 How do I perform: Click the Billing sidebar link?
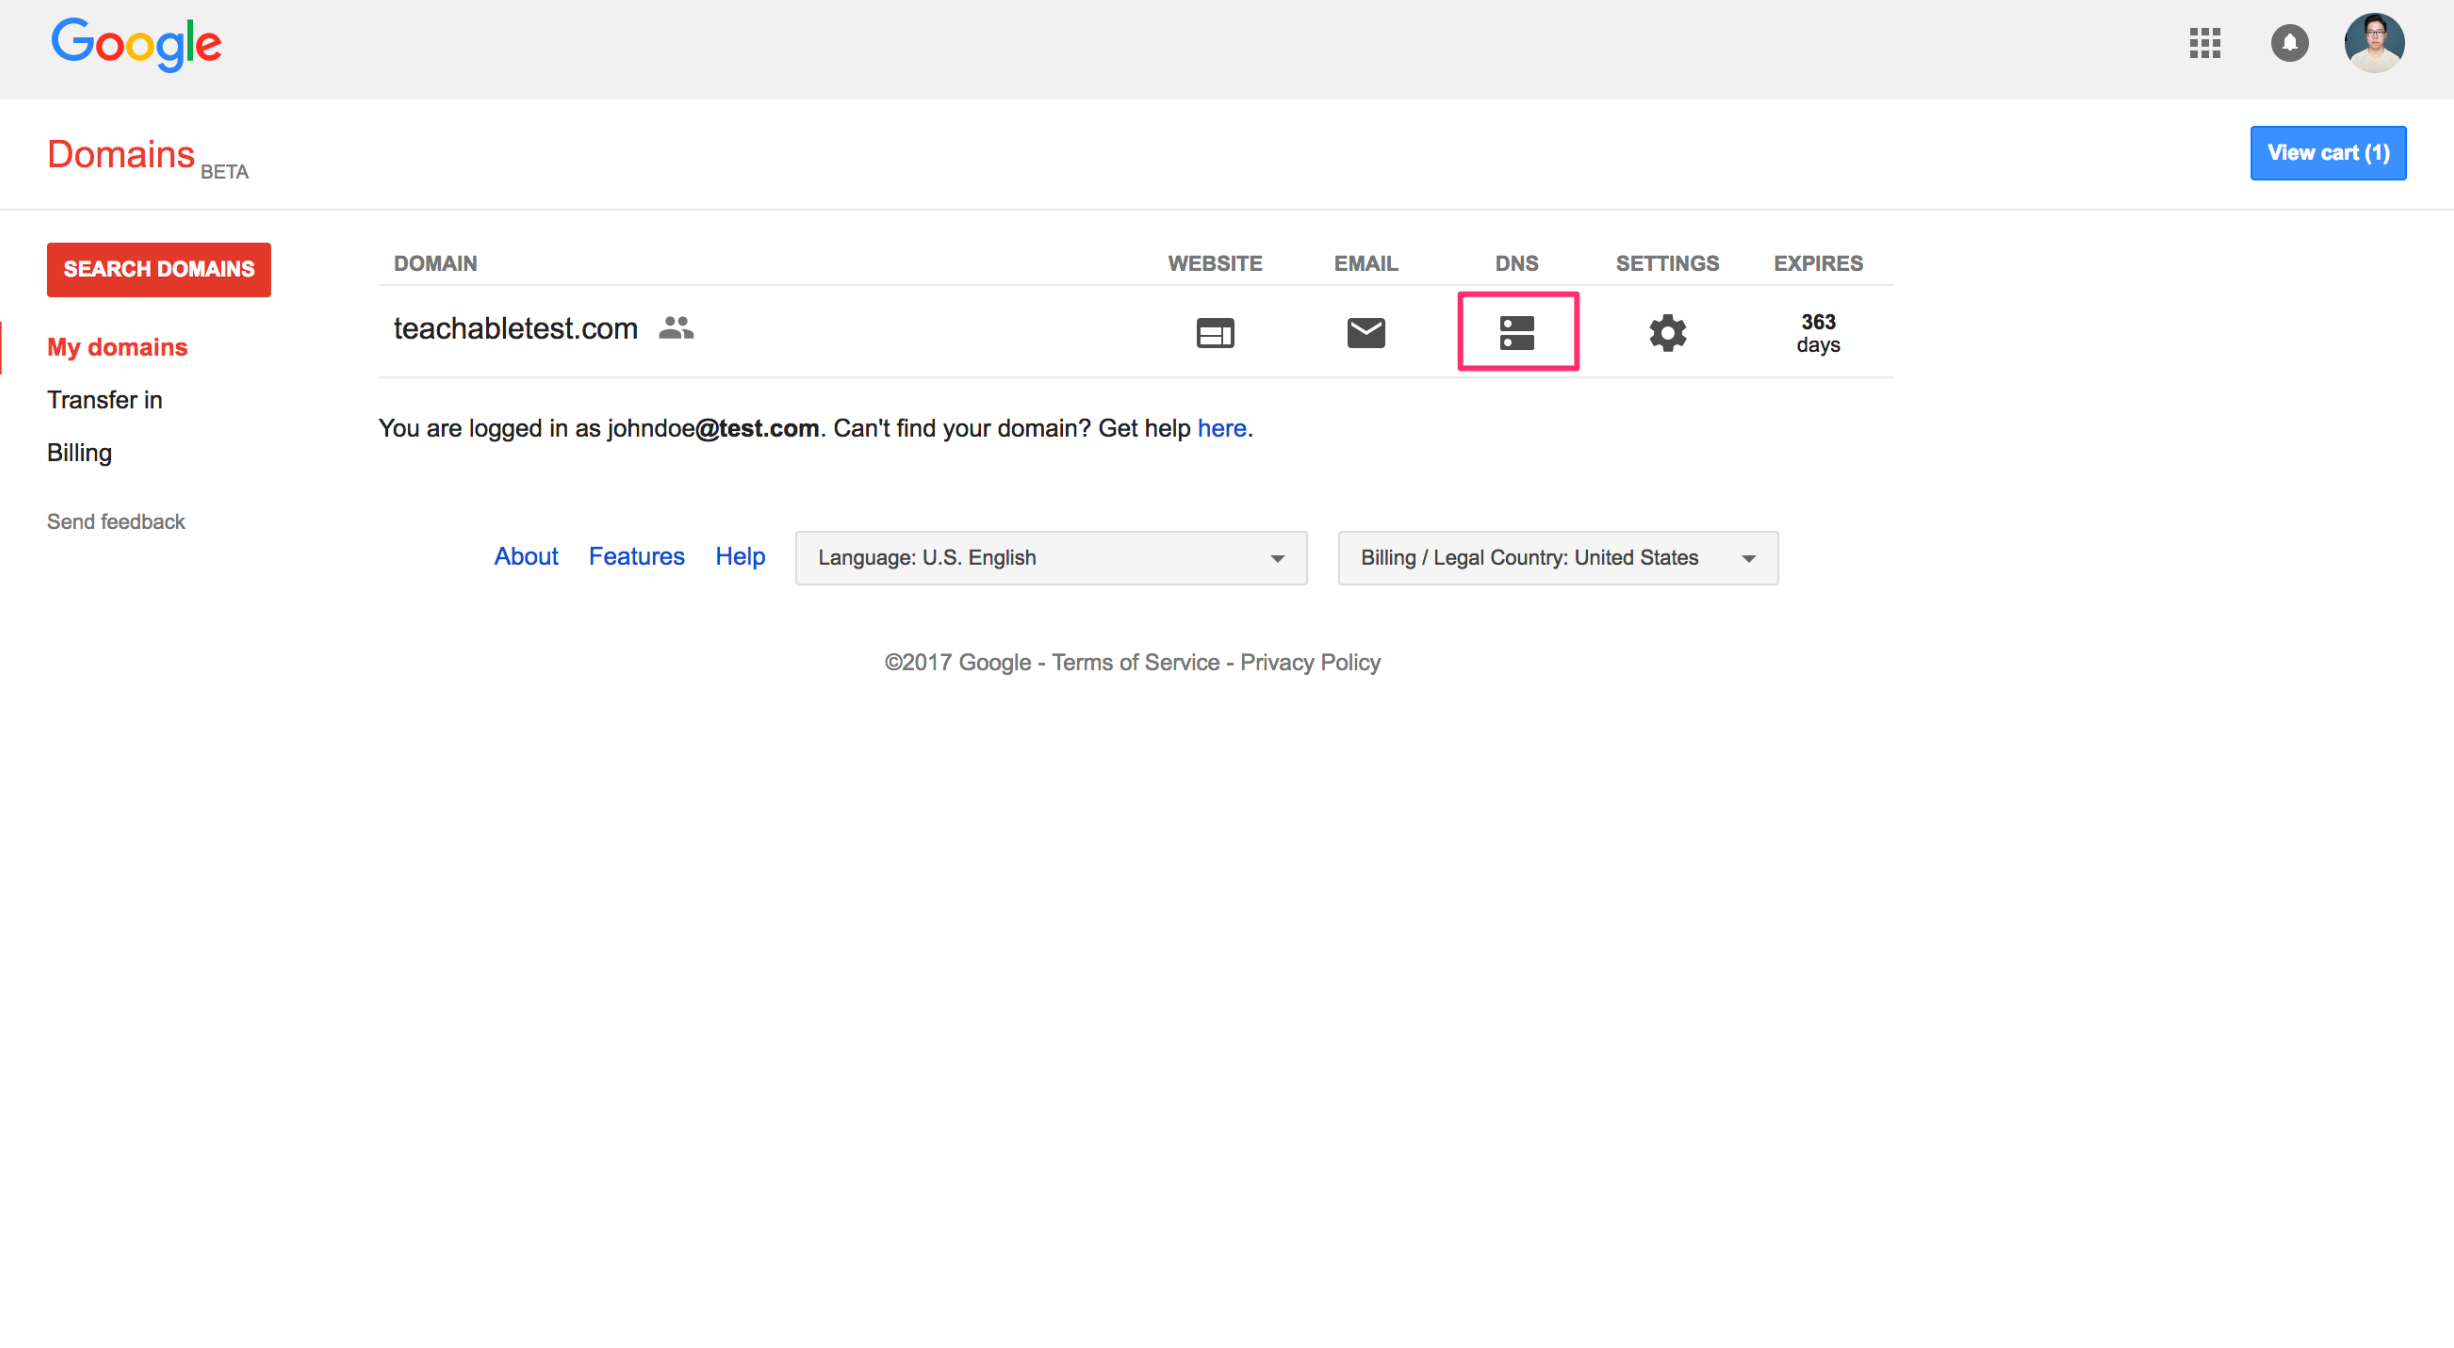pos(76,452)
